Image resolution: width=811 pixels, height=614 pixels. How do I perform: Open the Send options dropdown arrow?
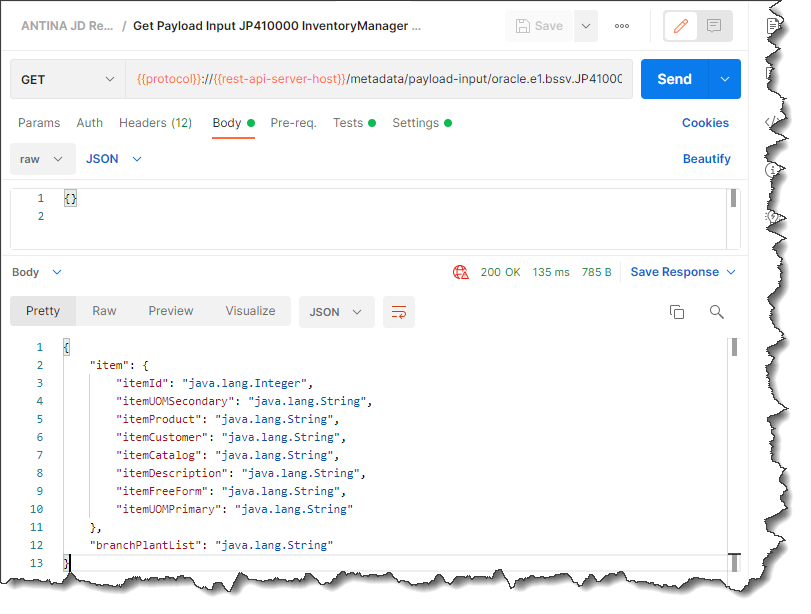click(x=725, y=79)
